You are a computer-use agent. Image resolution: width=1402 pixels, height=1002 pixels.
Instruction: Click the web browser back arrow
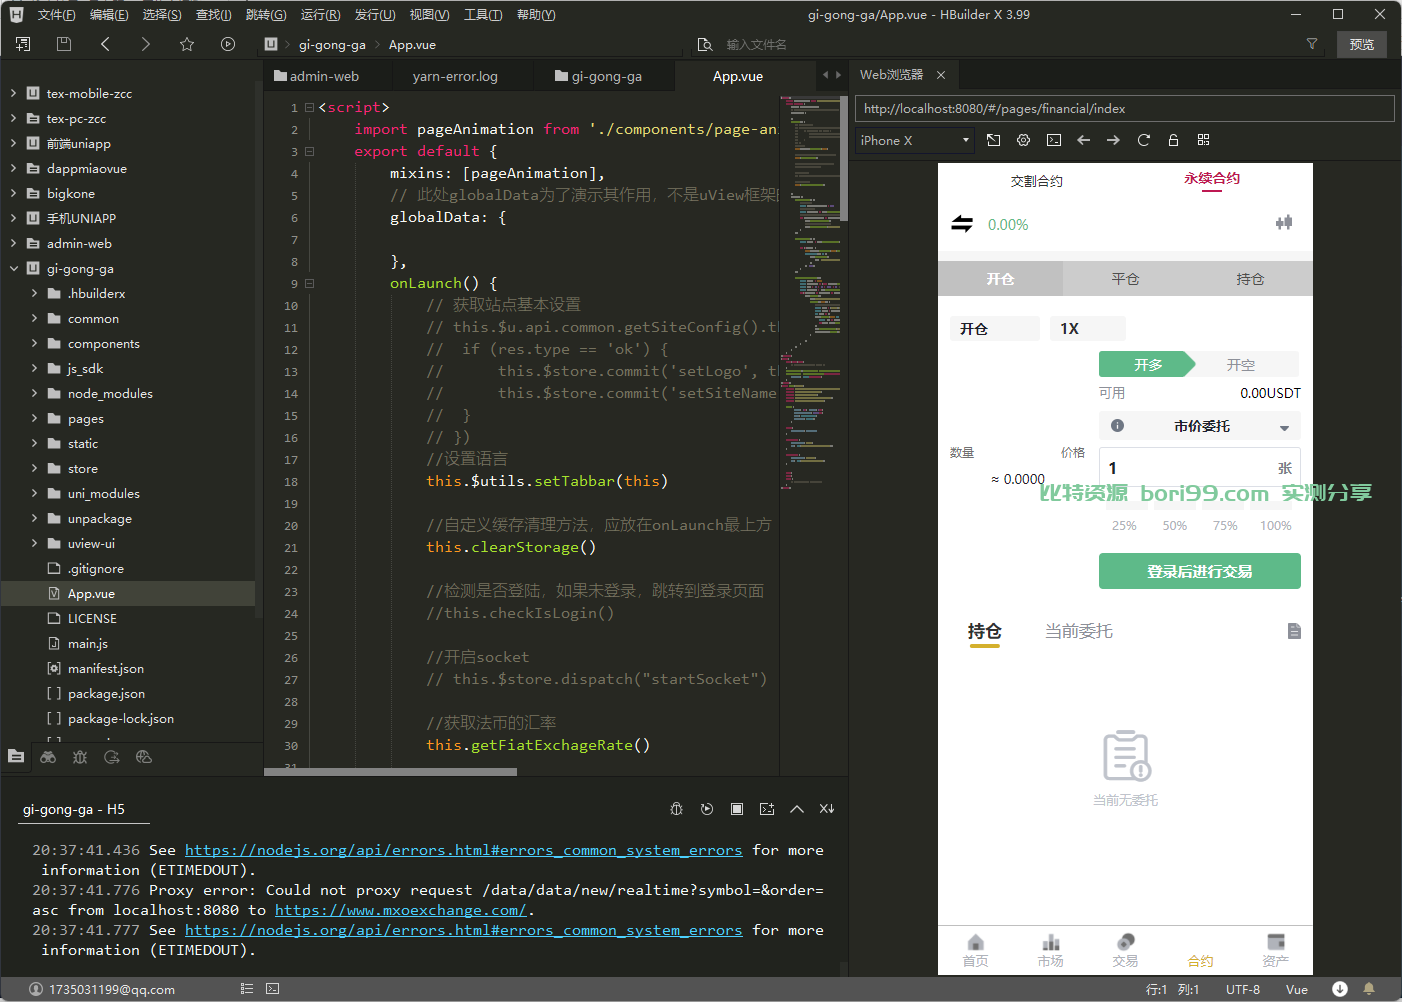pos(1083,140)
